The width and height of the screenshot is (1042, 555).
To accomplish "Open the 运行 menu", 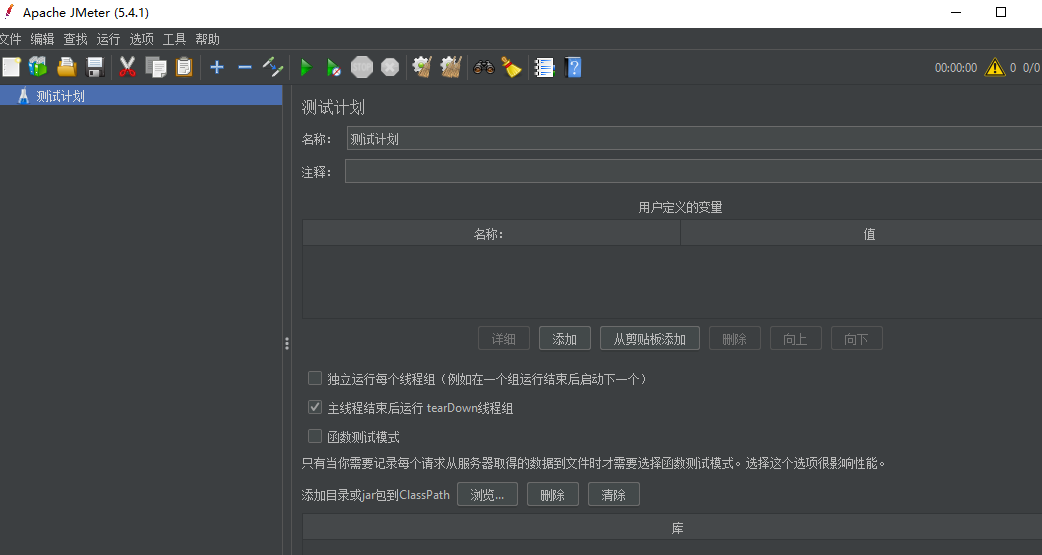I will (108, 39).
